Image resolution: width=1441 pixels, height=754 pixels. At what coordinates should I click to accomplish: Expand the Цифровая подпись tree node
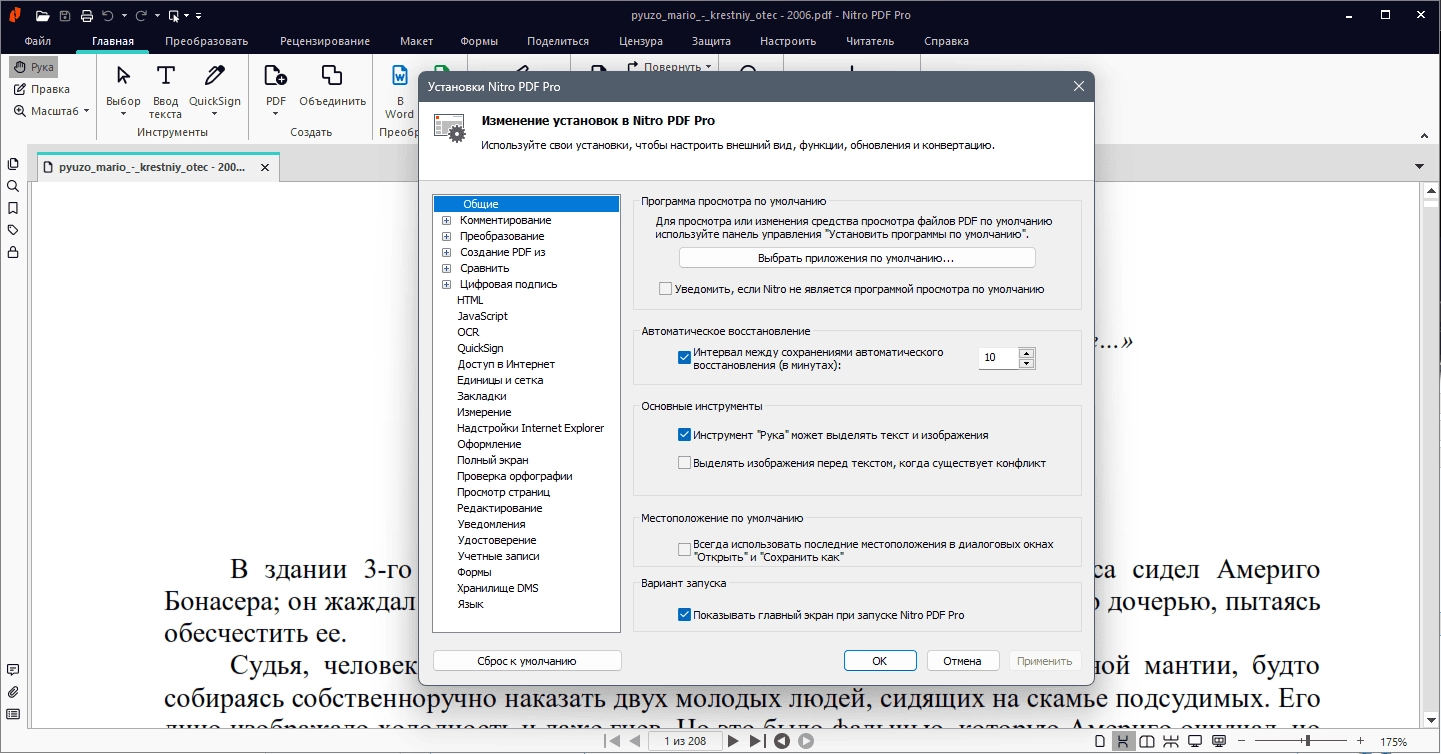(446, 284)
